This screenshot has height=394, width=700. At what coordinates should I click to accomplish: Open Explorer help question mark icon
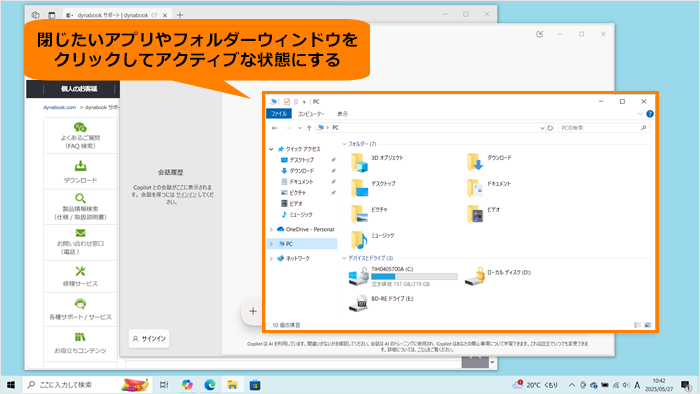tap(650, 114)
